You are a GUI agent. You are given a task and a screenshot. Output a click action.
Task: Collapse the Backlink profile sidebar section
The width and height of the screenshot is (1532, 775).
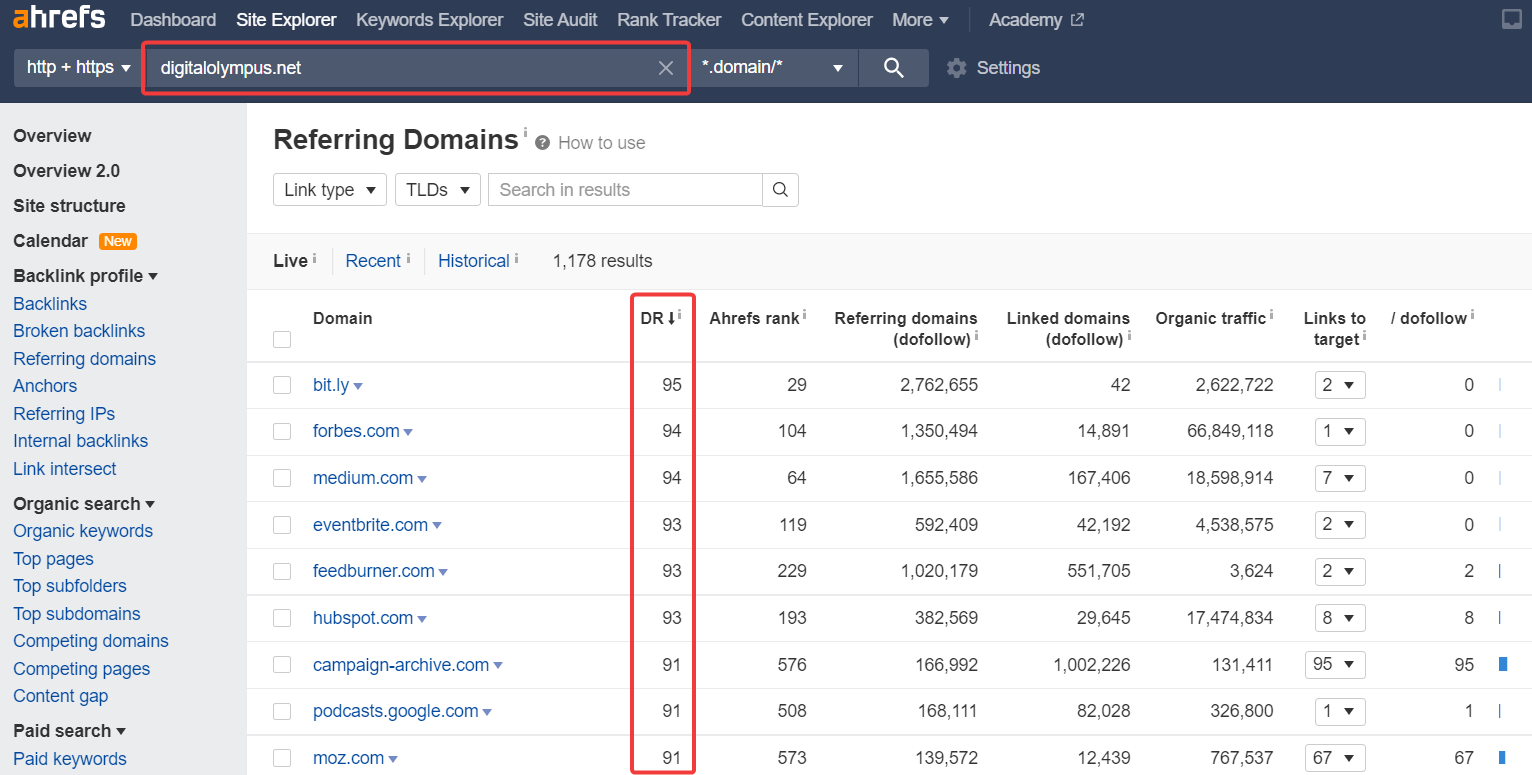[86, 276]
